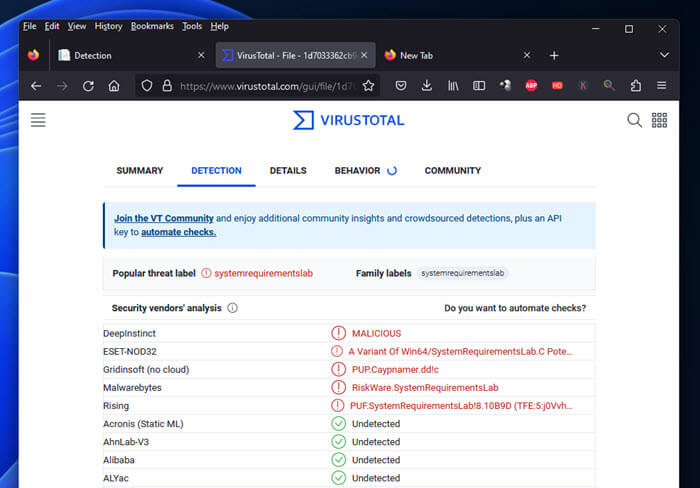
Task: Focus the virustotal.com URL address field
Action: click(x=266, y=86)
